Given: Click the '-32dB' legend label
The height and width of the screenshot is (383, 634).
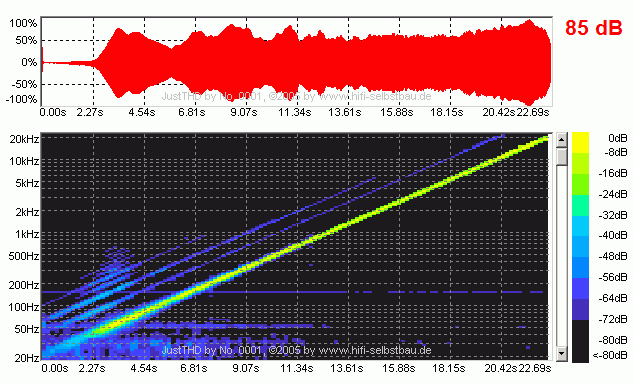Looking at the screenshot, I should (x=613, y=215).
